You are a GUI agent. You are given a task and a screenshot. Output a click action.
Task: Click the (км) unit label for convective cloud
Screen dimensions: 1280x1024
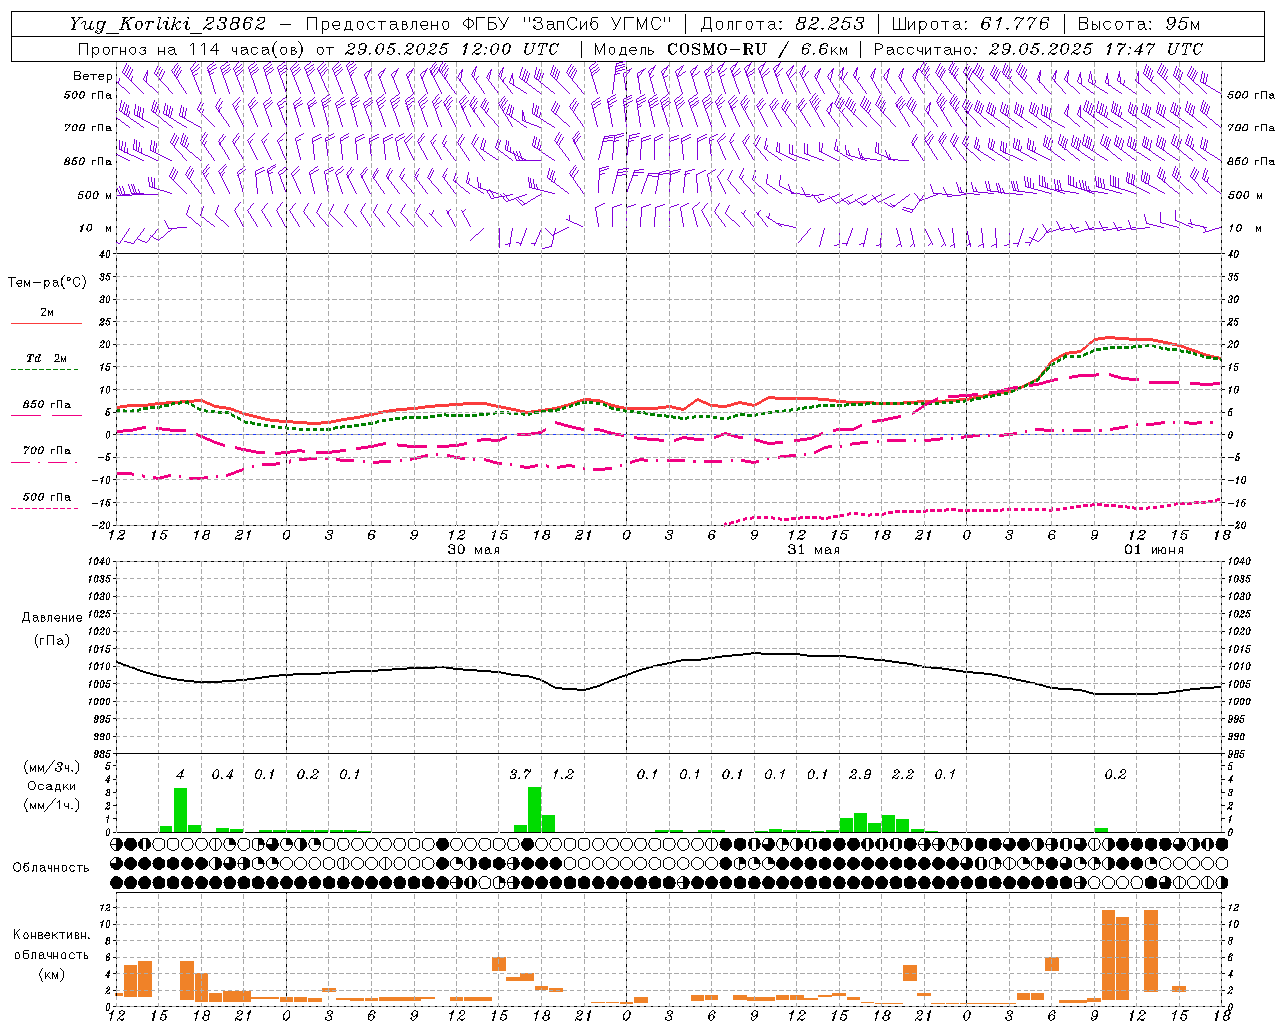coord(51,974)
